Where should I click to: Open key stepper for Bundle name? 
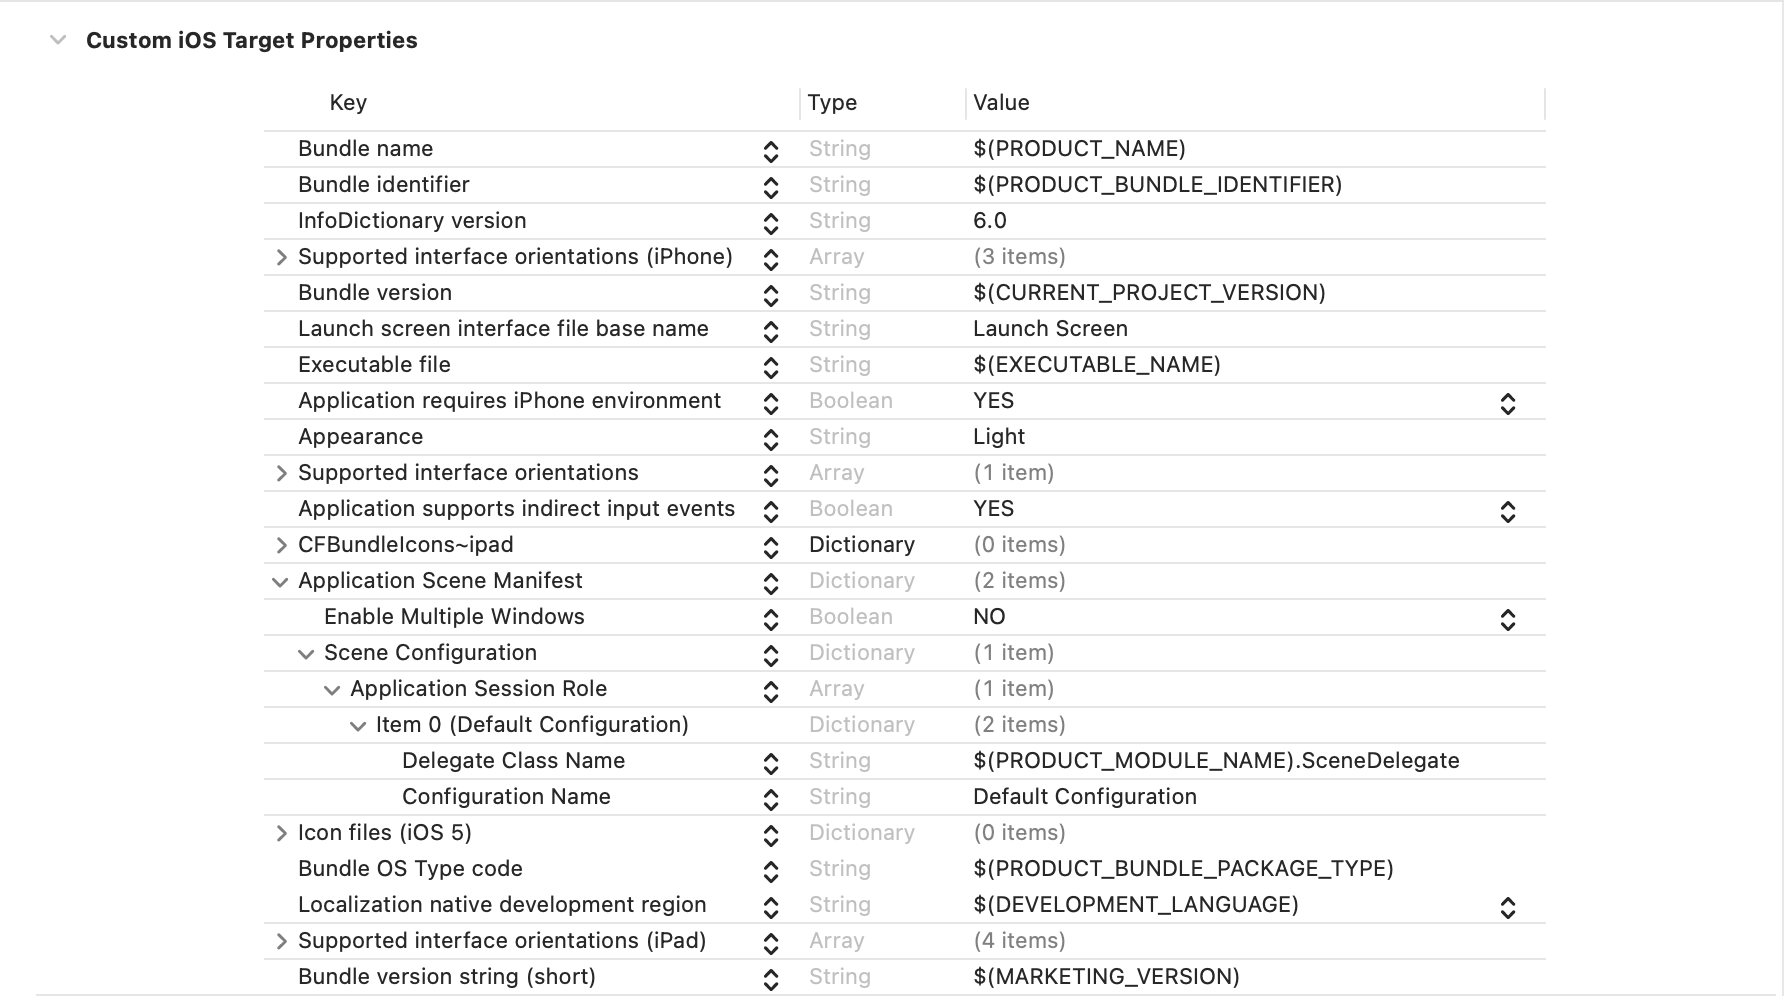(x=771, y=151)
